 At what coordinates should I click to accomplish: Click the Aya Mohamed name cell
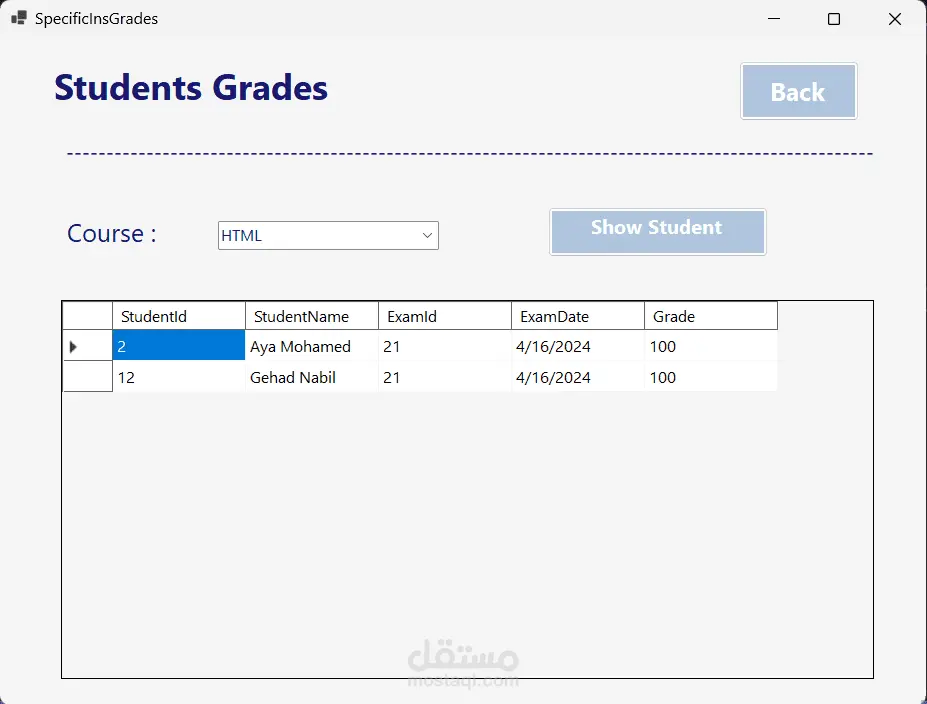312,346
